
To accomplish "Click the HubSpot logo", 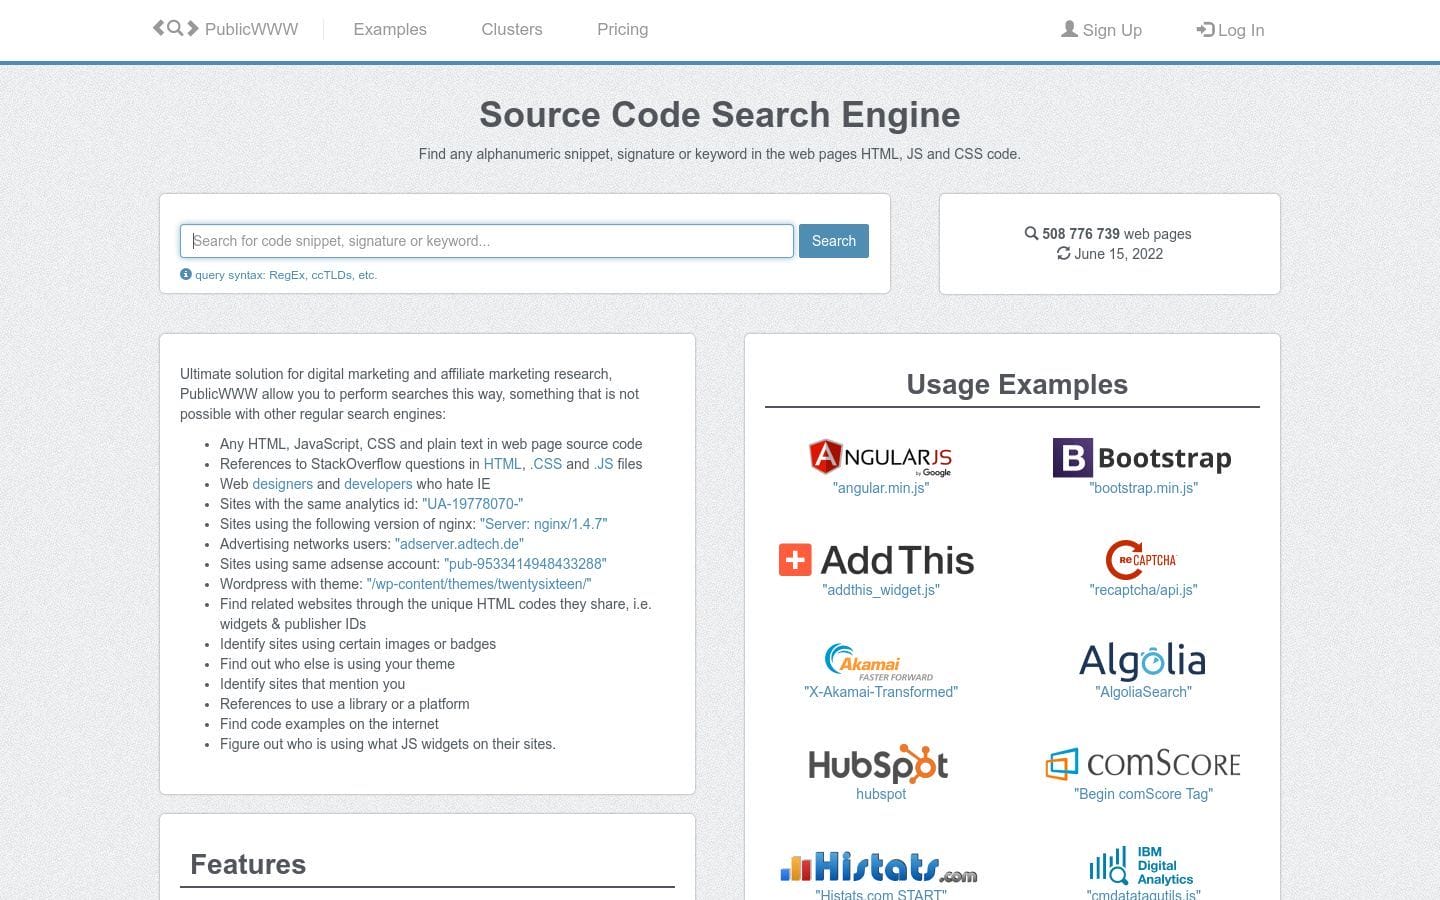I will click(x=878, y=765).
